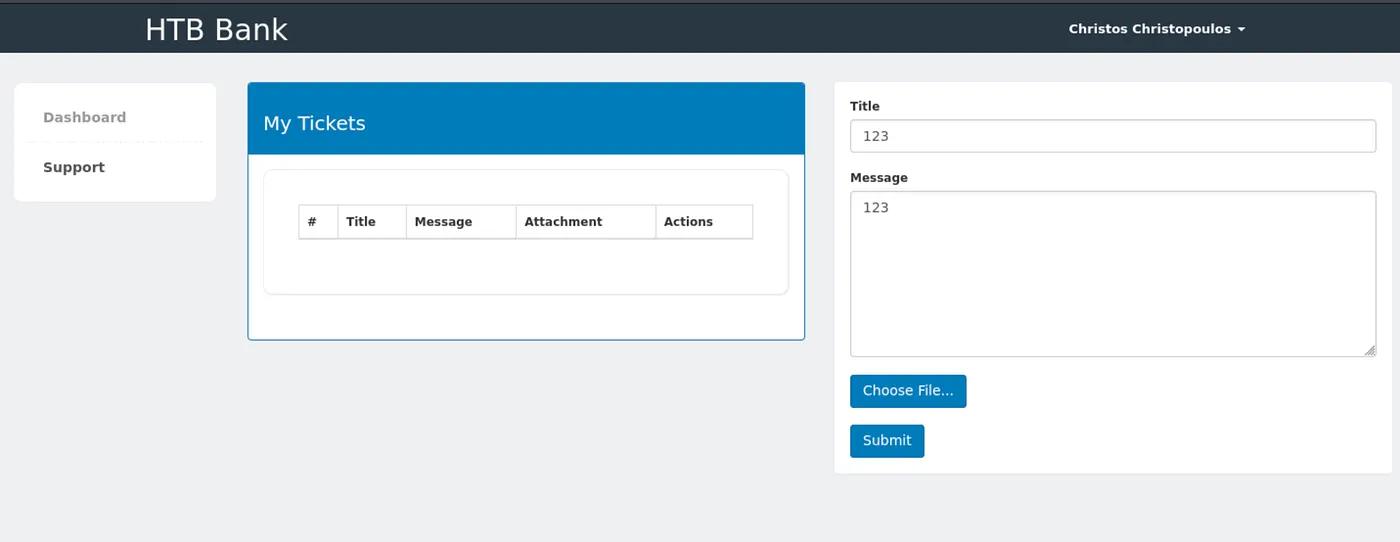Go to the HTB Bank home logo
1400x542 pixels.
tap(216, 29)
